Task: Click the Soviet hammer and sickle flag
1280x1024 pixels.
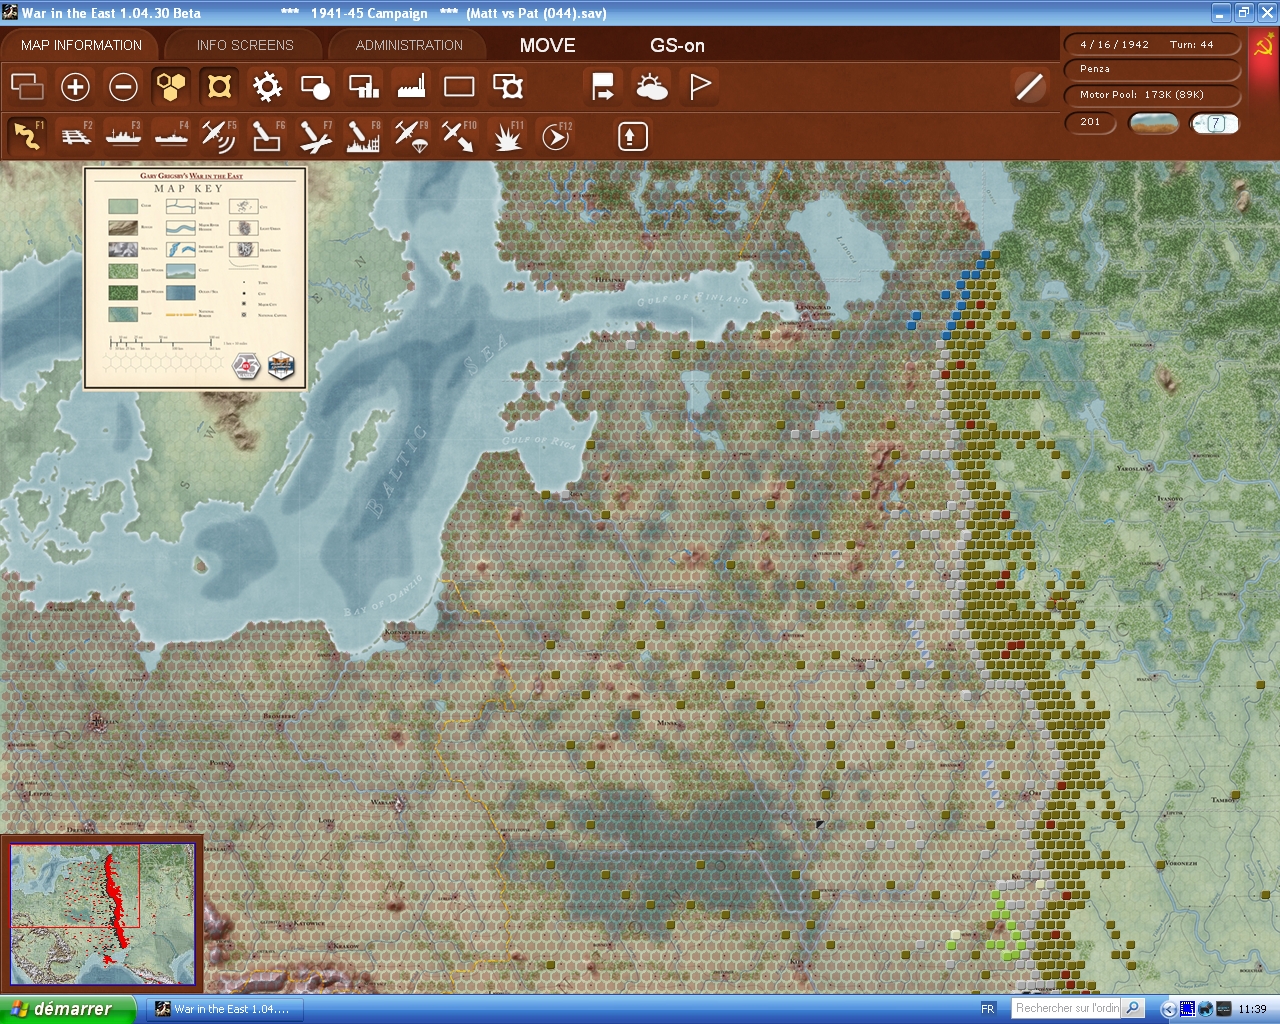Action: pyautogui.click(x=1263, y=45)
